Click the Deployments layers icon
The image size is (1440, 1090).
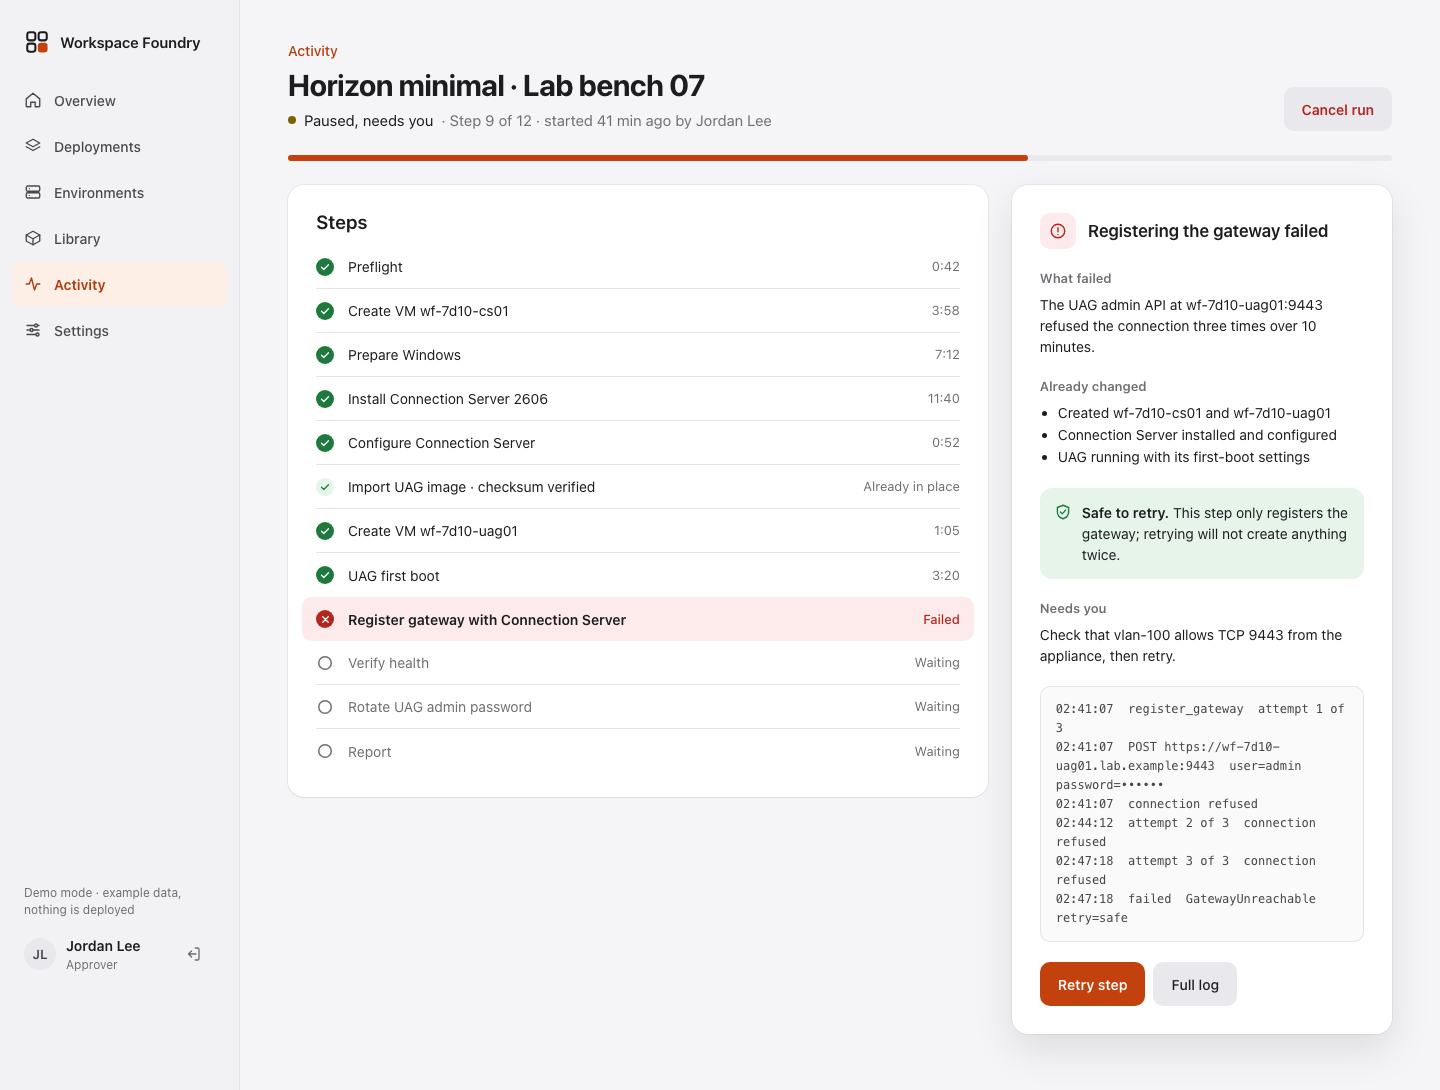(x=33, y=146)
